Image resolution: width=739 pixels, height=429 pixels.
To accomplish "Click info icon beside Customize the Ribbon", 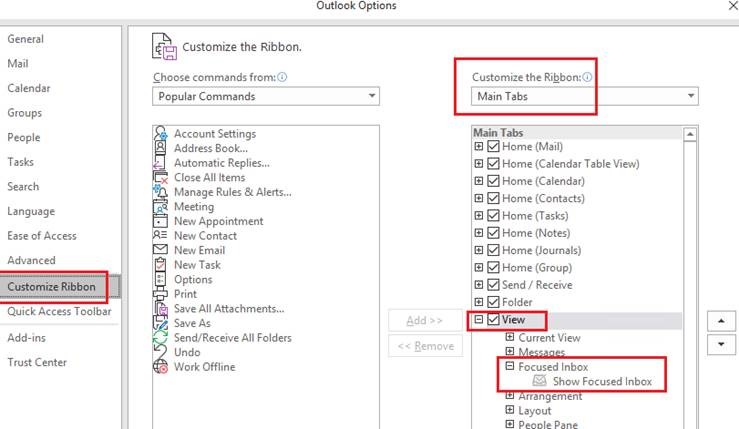I will click(587, 77).
